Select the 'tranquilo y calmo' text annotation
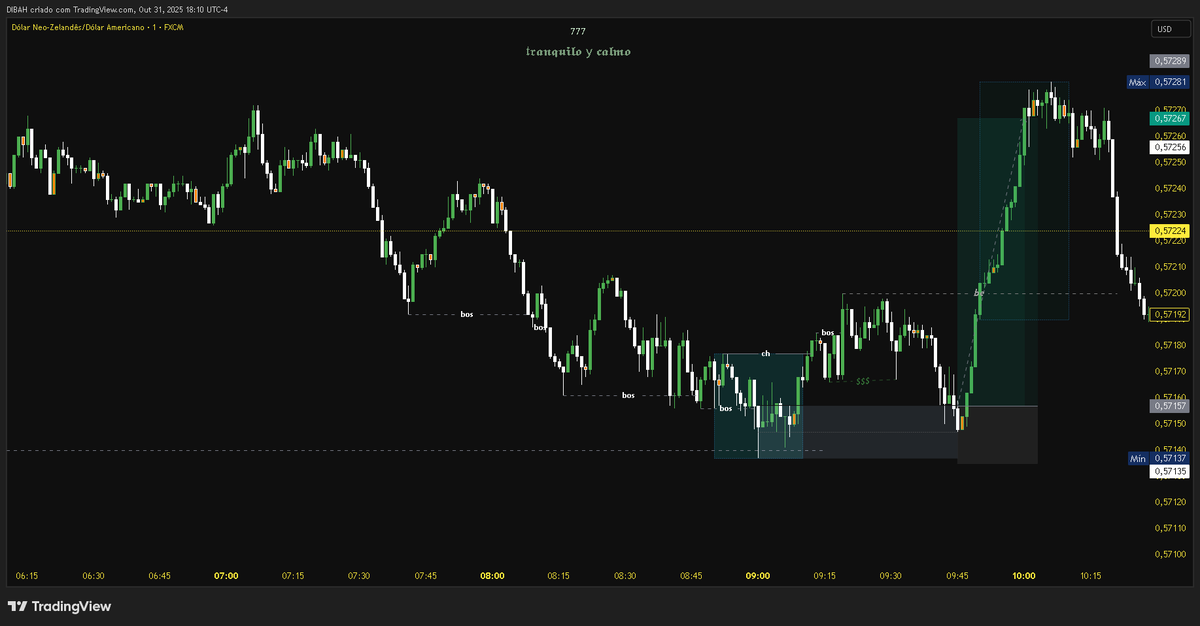 pos(578,51)
